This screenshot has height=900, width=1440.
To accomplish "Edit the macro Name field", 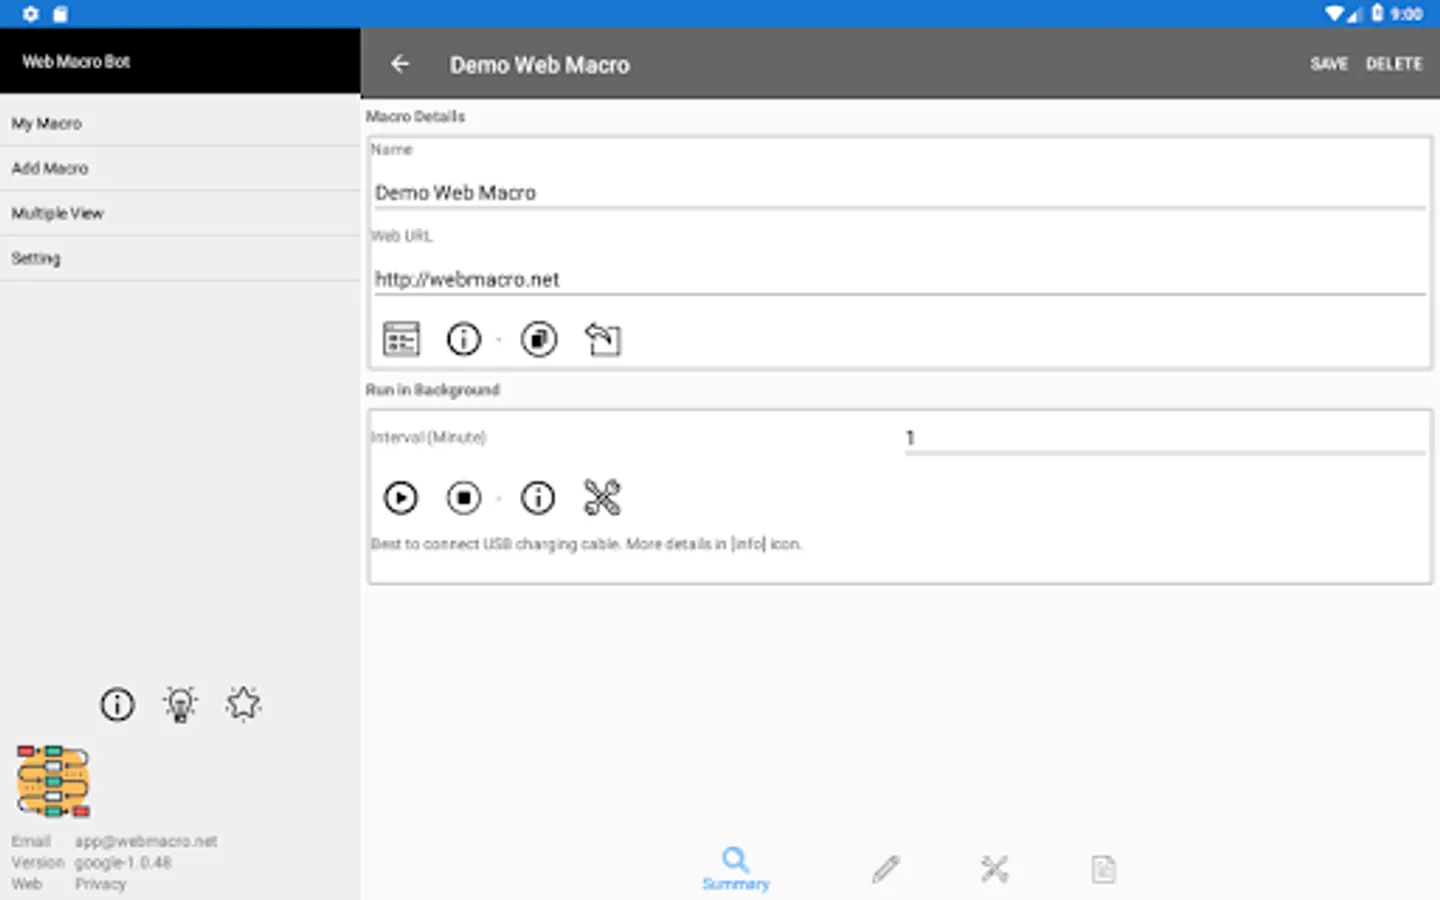I will coord(899,192).
